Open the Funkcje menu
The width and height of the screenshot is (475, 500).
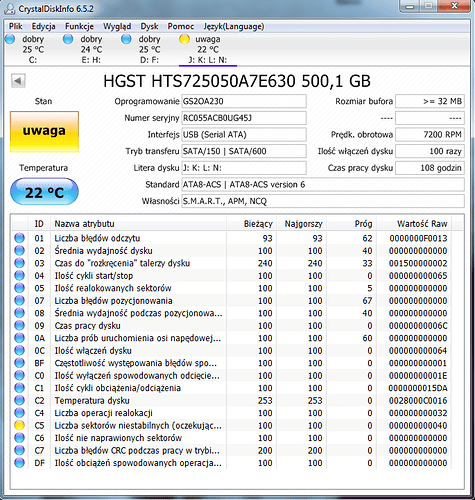pos(79,26)
